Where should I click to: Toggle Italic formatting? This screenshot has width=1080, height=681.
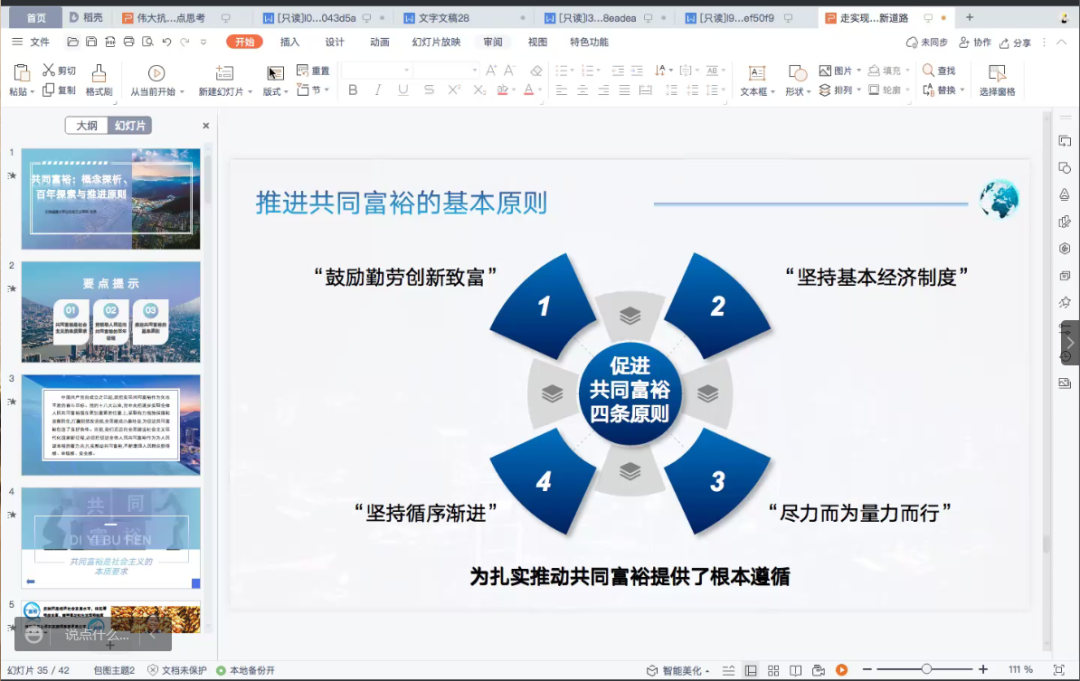pos(378,90)
